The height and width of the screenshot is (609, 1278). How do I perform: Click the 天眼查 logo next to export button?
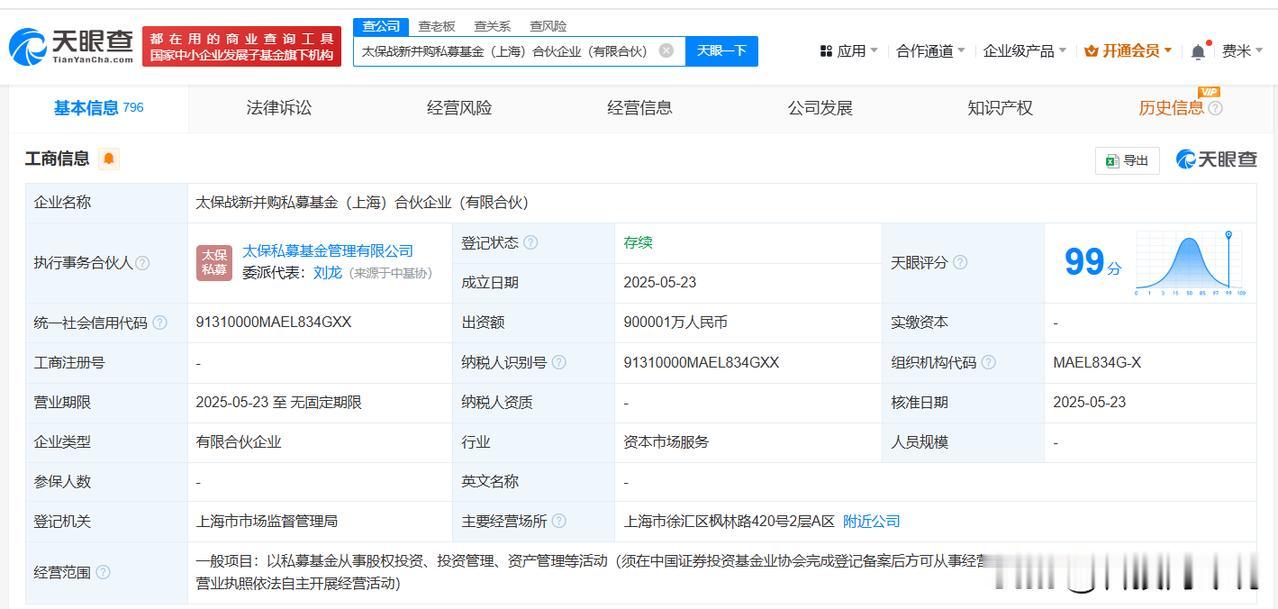coord(1216,160)
